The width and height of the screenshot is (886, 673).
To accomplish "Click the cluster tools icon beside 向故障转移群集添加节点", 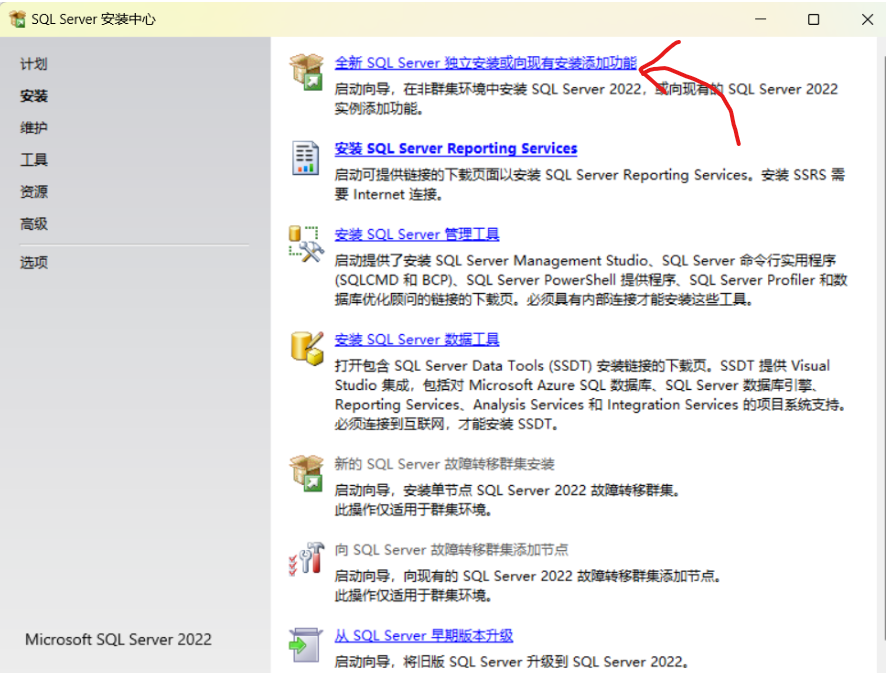I will pos(304,561).
